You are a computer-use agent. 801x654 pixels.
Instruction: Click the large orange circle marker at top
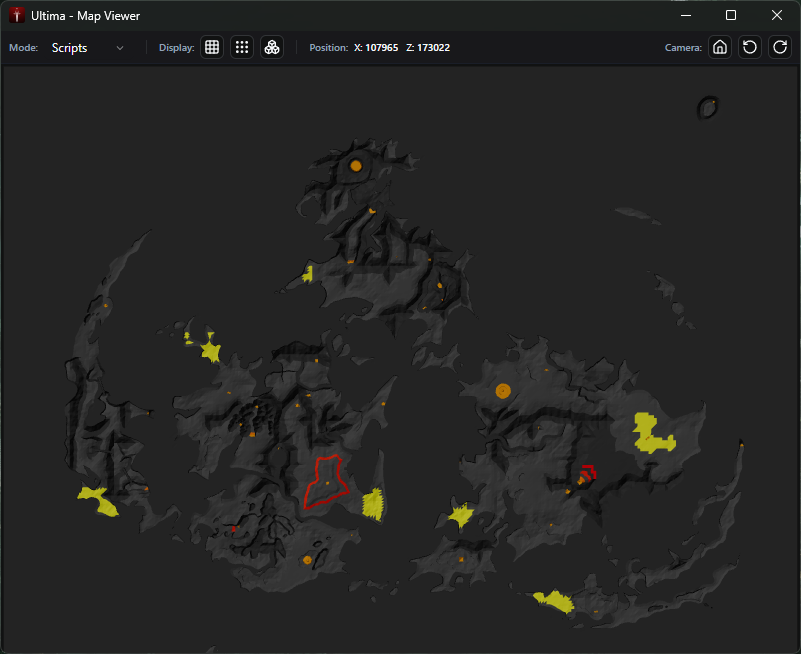click(x=356, y=166)
